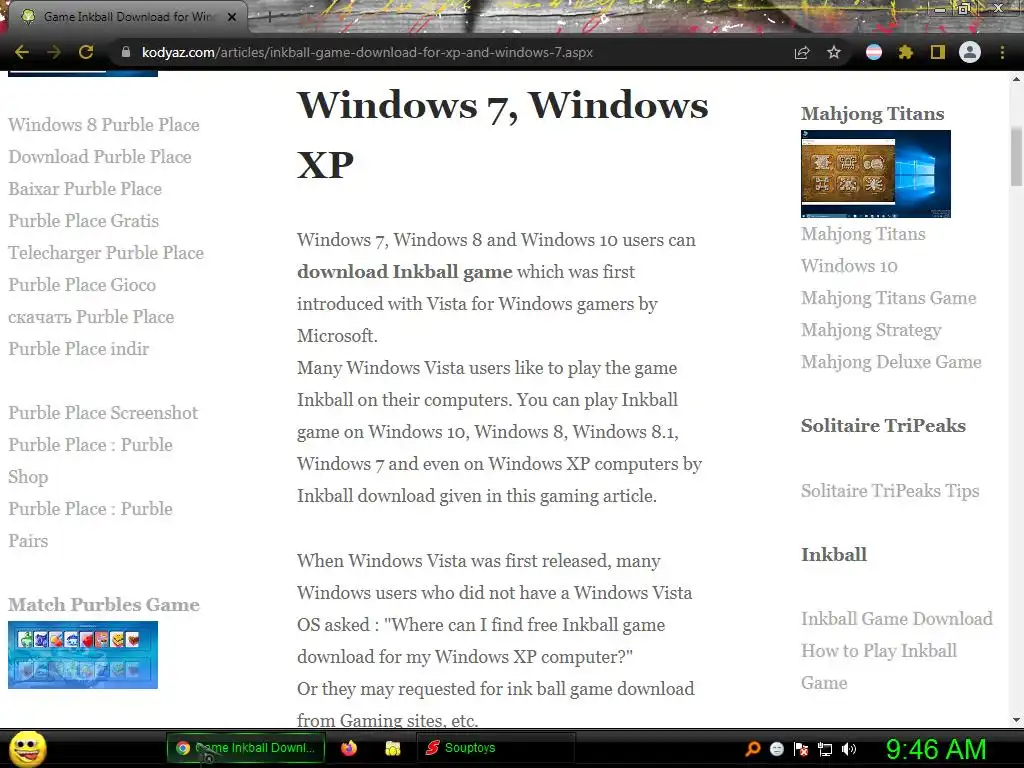Click the bold 'download Inkball game' text
This screenshot has height=768, width=1024.
pos(405,272)
